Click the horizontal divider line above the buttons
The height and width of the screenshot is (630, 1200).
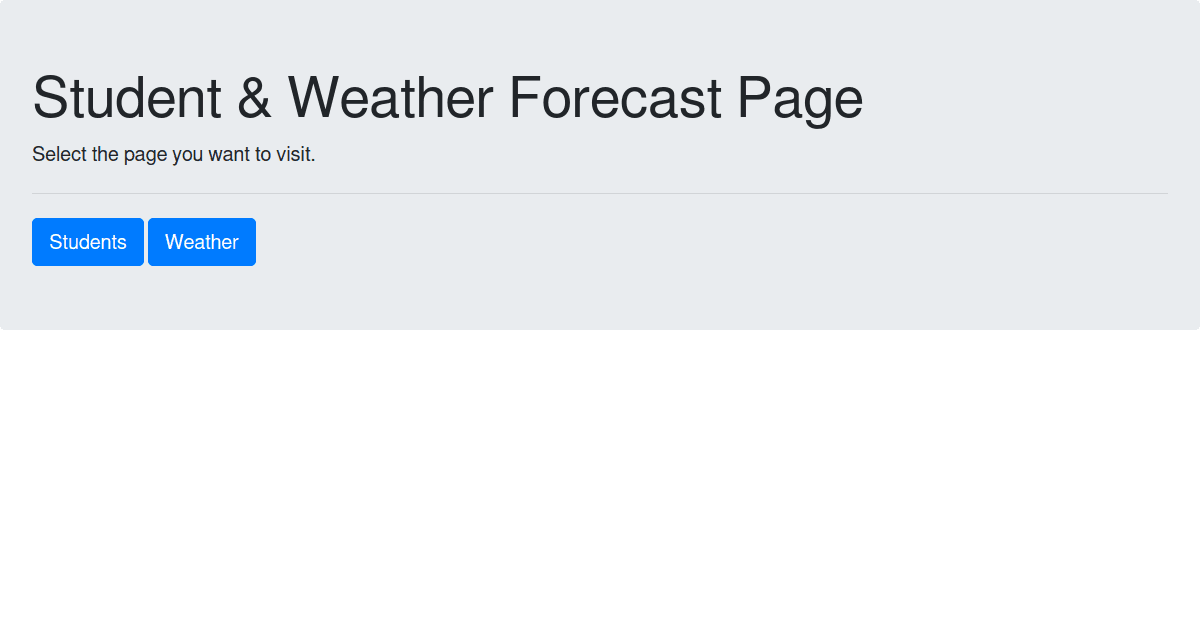click(600, 193)
